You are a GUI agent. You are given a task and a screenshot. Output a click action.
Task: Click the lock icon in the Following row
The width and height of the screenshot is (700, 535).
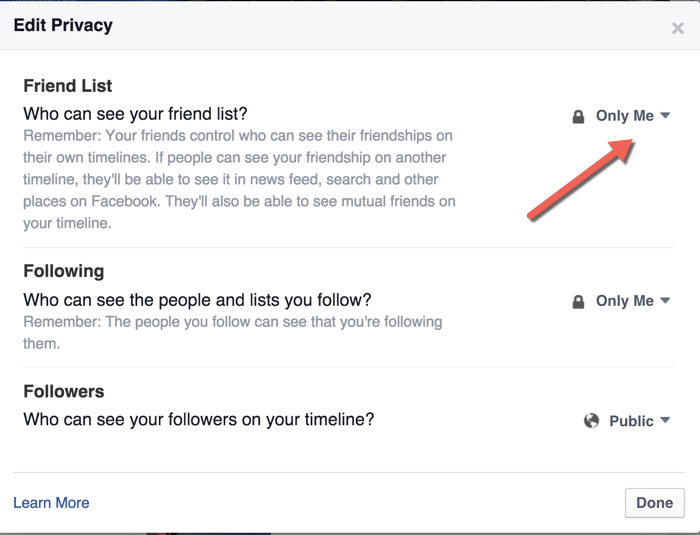578,302
